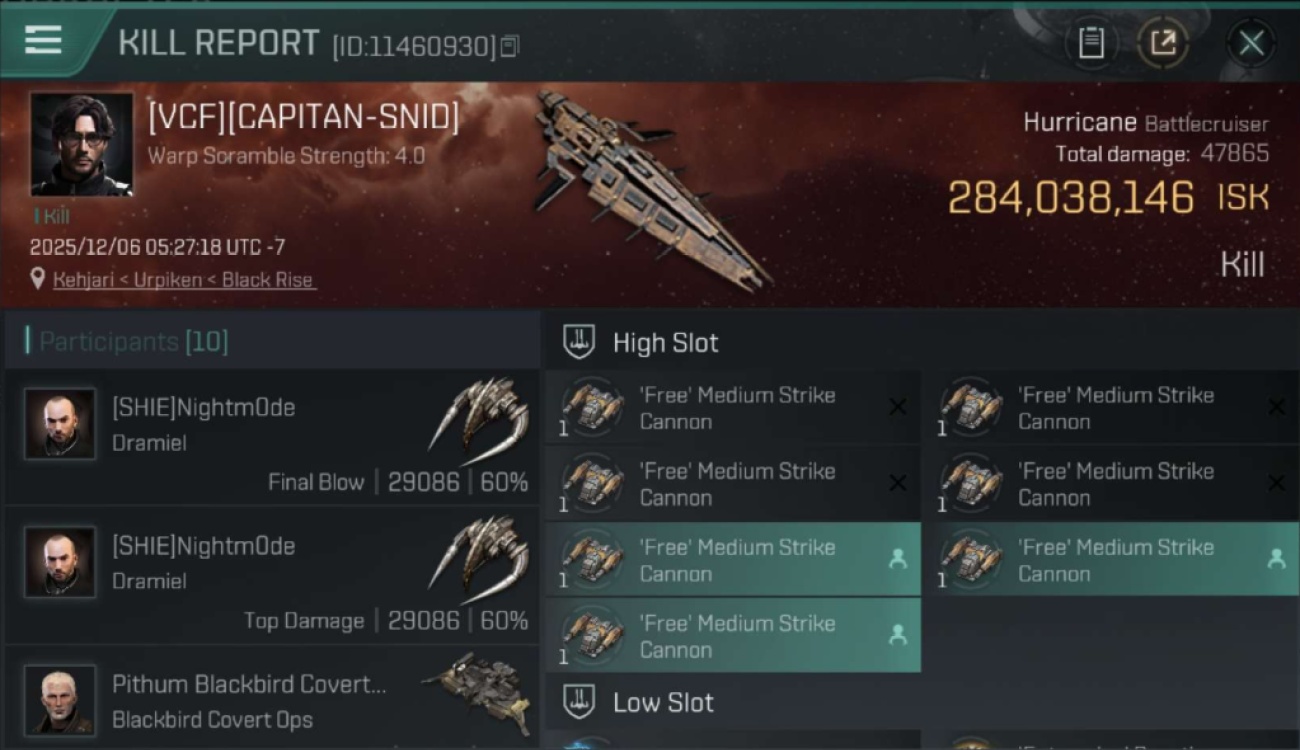Select the Participants [10] tab
The width and height of the screenshot is (1300, 750).
point(134,342)
